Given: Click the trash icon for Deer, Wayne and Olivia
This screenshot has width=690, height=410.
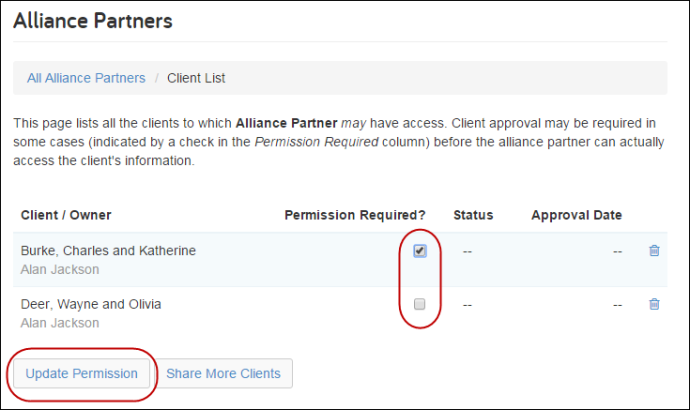Looking at the screenshot, I should pos(654,304).
